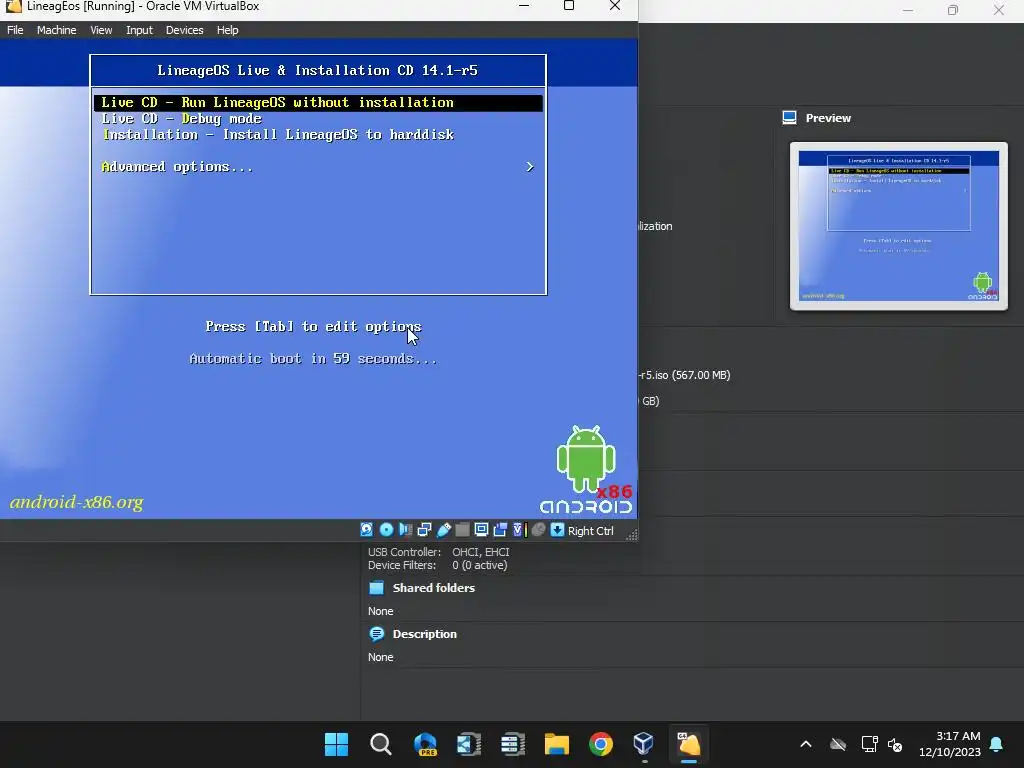The height and width of the screenshot is (768, 1024).
Task: Open the Chrome taskbar icon
Action: (x=601, y=744)
